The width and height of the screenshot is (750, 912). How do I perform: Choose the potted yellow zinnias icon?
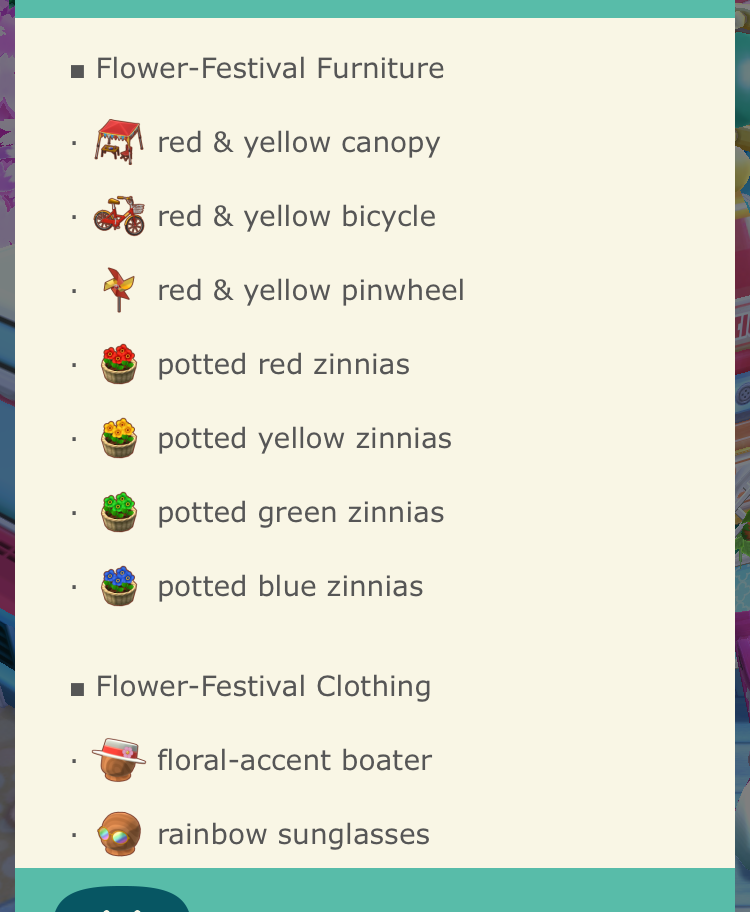(x=119, y=438)
